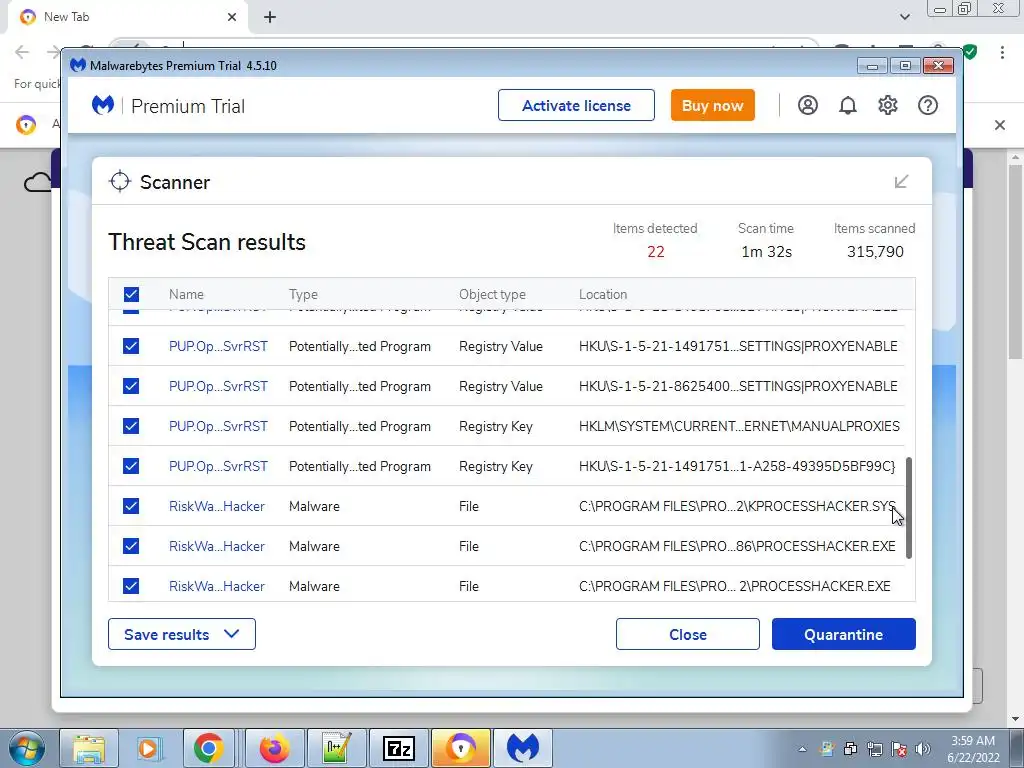1024x768 pixels.
Task: Go back in the browser window
Action: tap(22, 52)
